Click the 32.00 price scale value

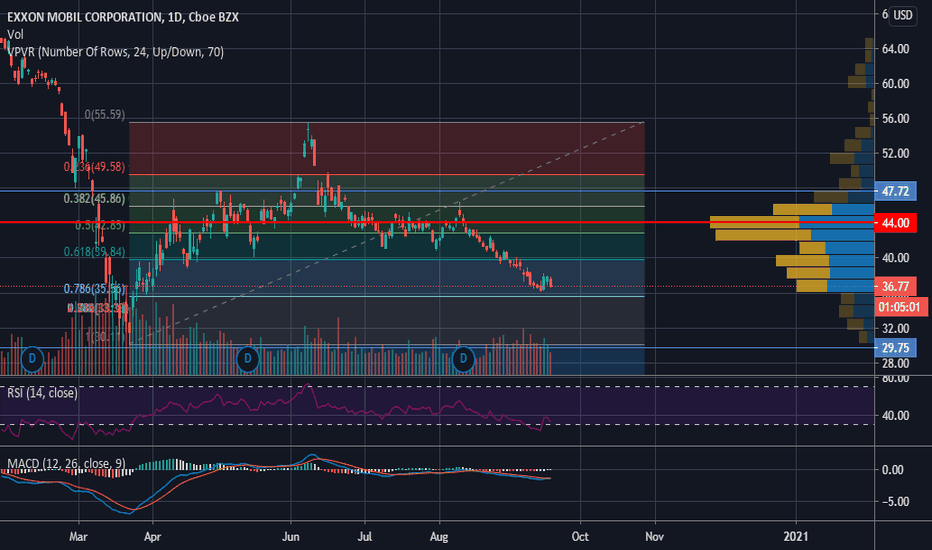[895, 328]
